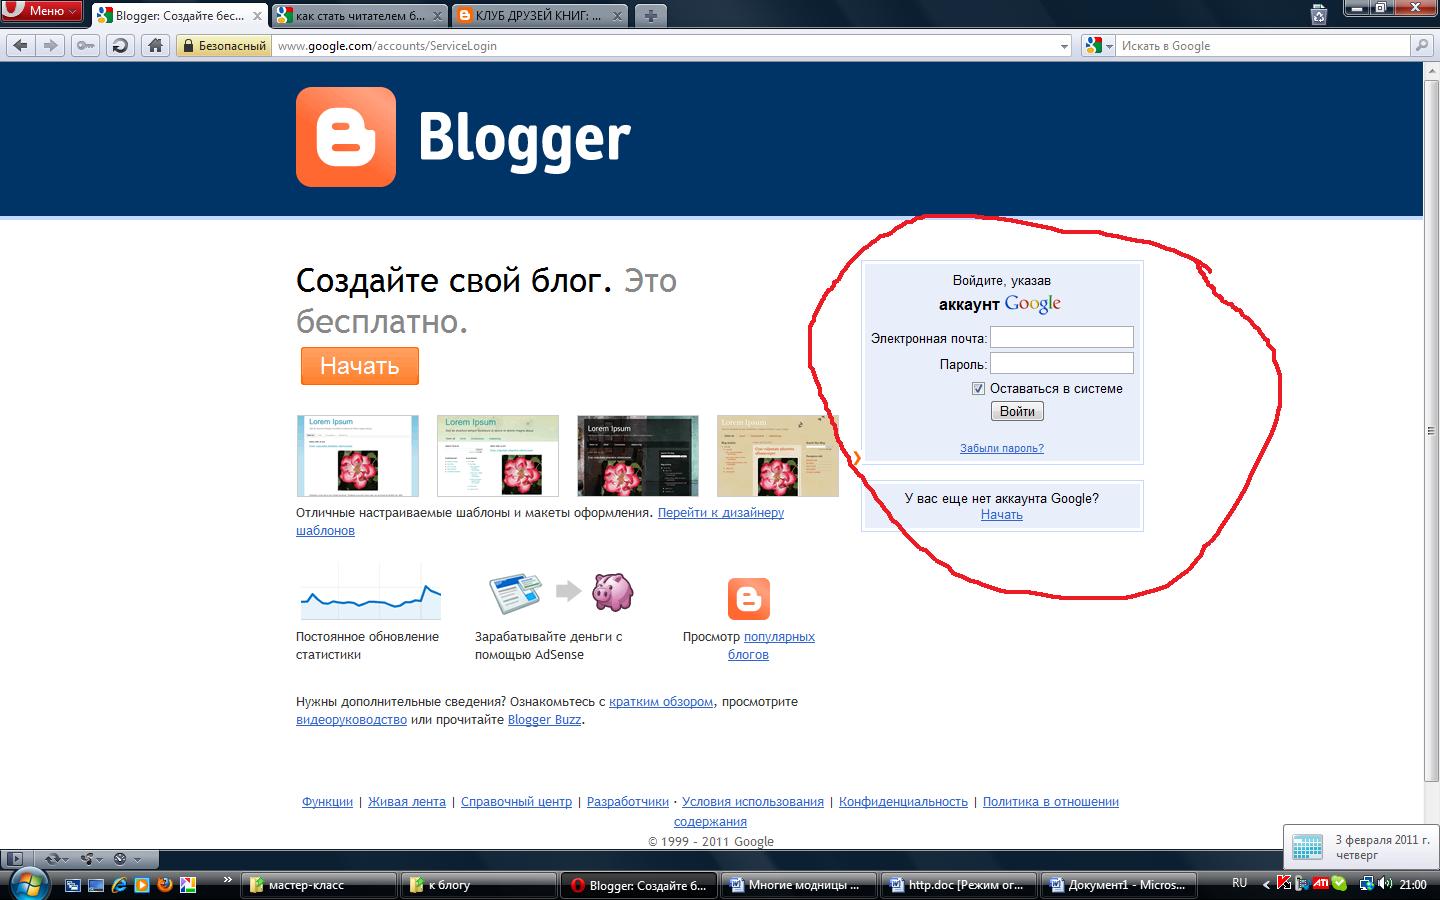This screenshot has height=900, width=1440.
Task: Switch to the КЛУБ ДРУЗЕЙ КНИГ tab
Action: (540, 15)
